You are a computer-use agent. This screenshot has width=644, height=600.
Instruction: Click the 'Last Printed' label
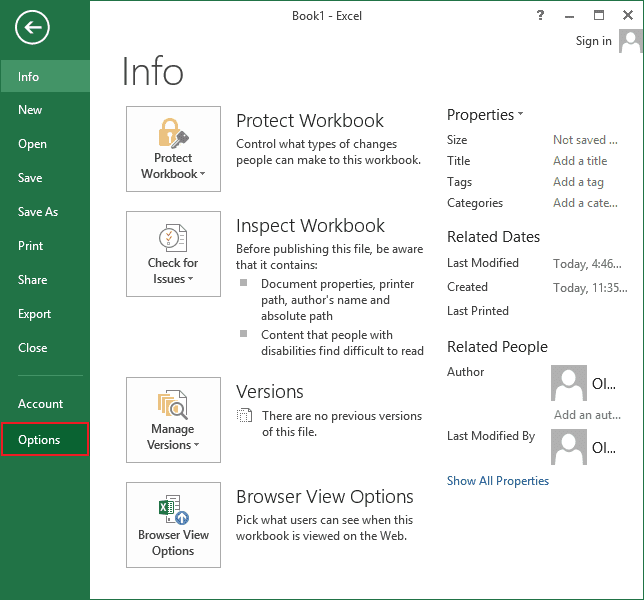pyautogui.click(x=478, y=310)
